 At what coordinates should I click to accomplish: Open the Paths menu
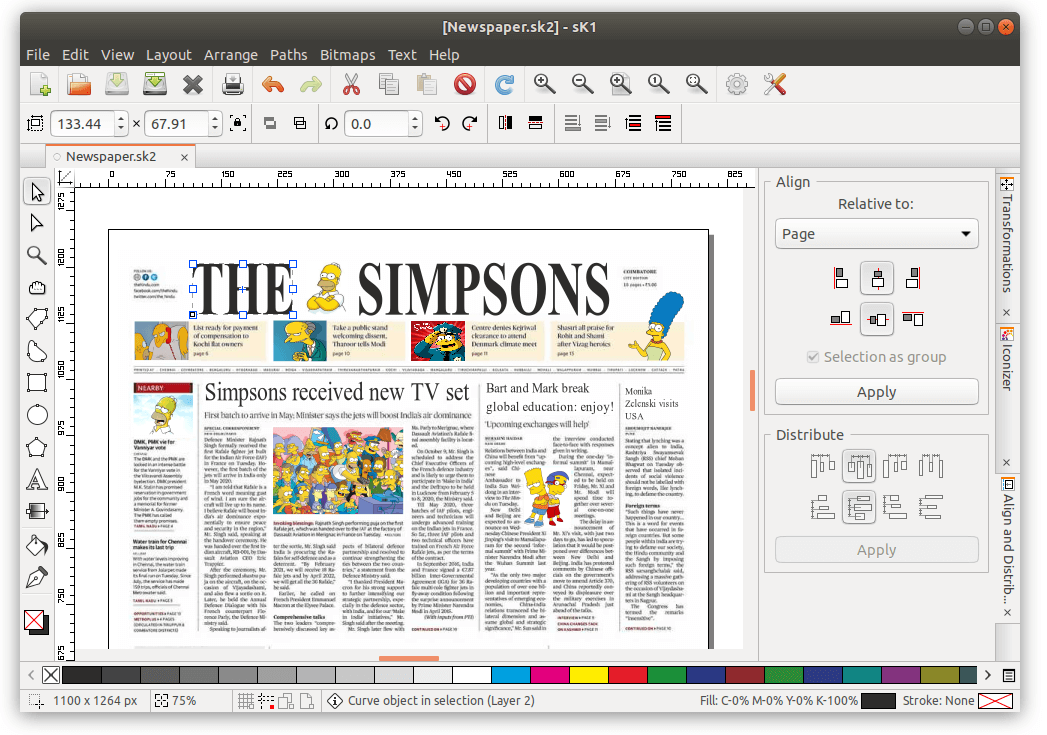point(288,55)
